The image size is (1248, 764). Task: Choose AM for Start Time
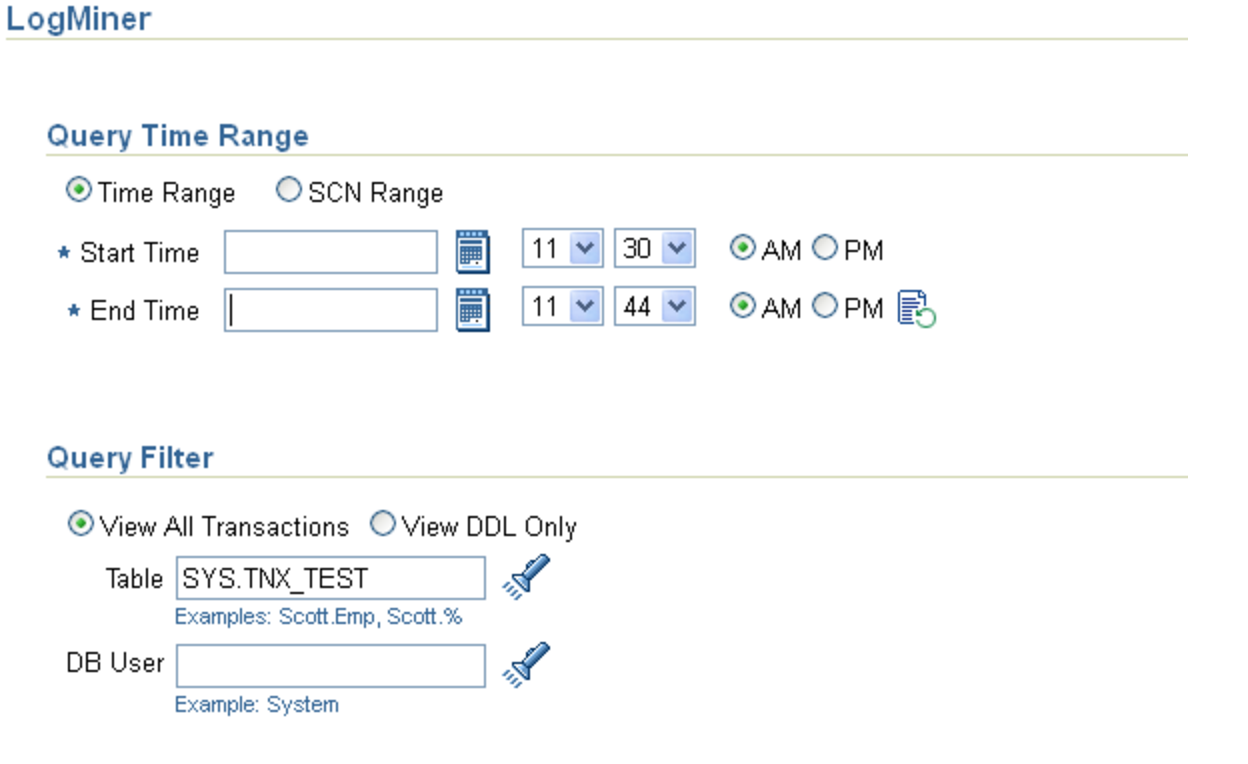[x=742, y=249]
